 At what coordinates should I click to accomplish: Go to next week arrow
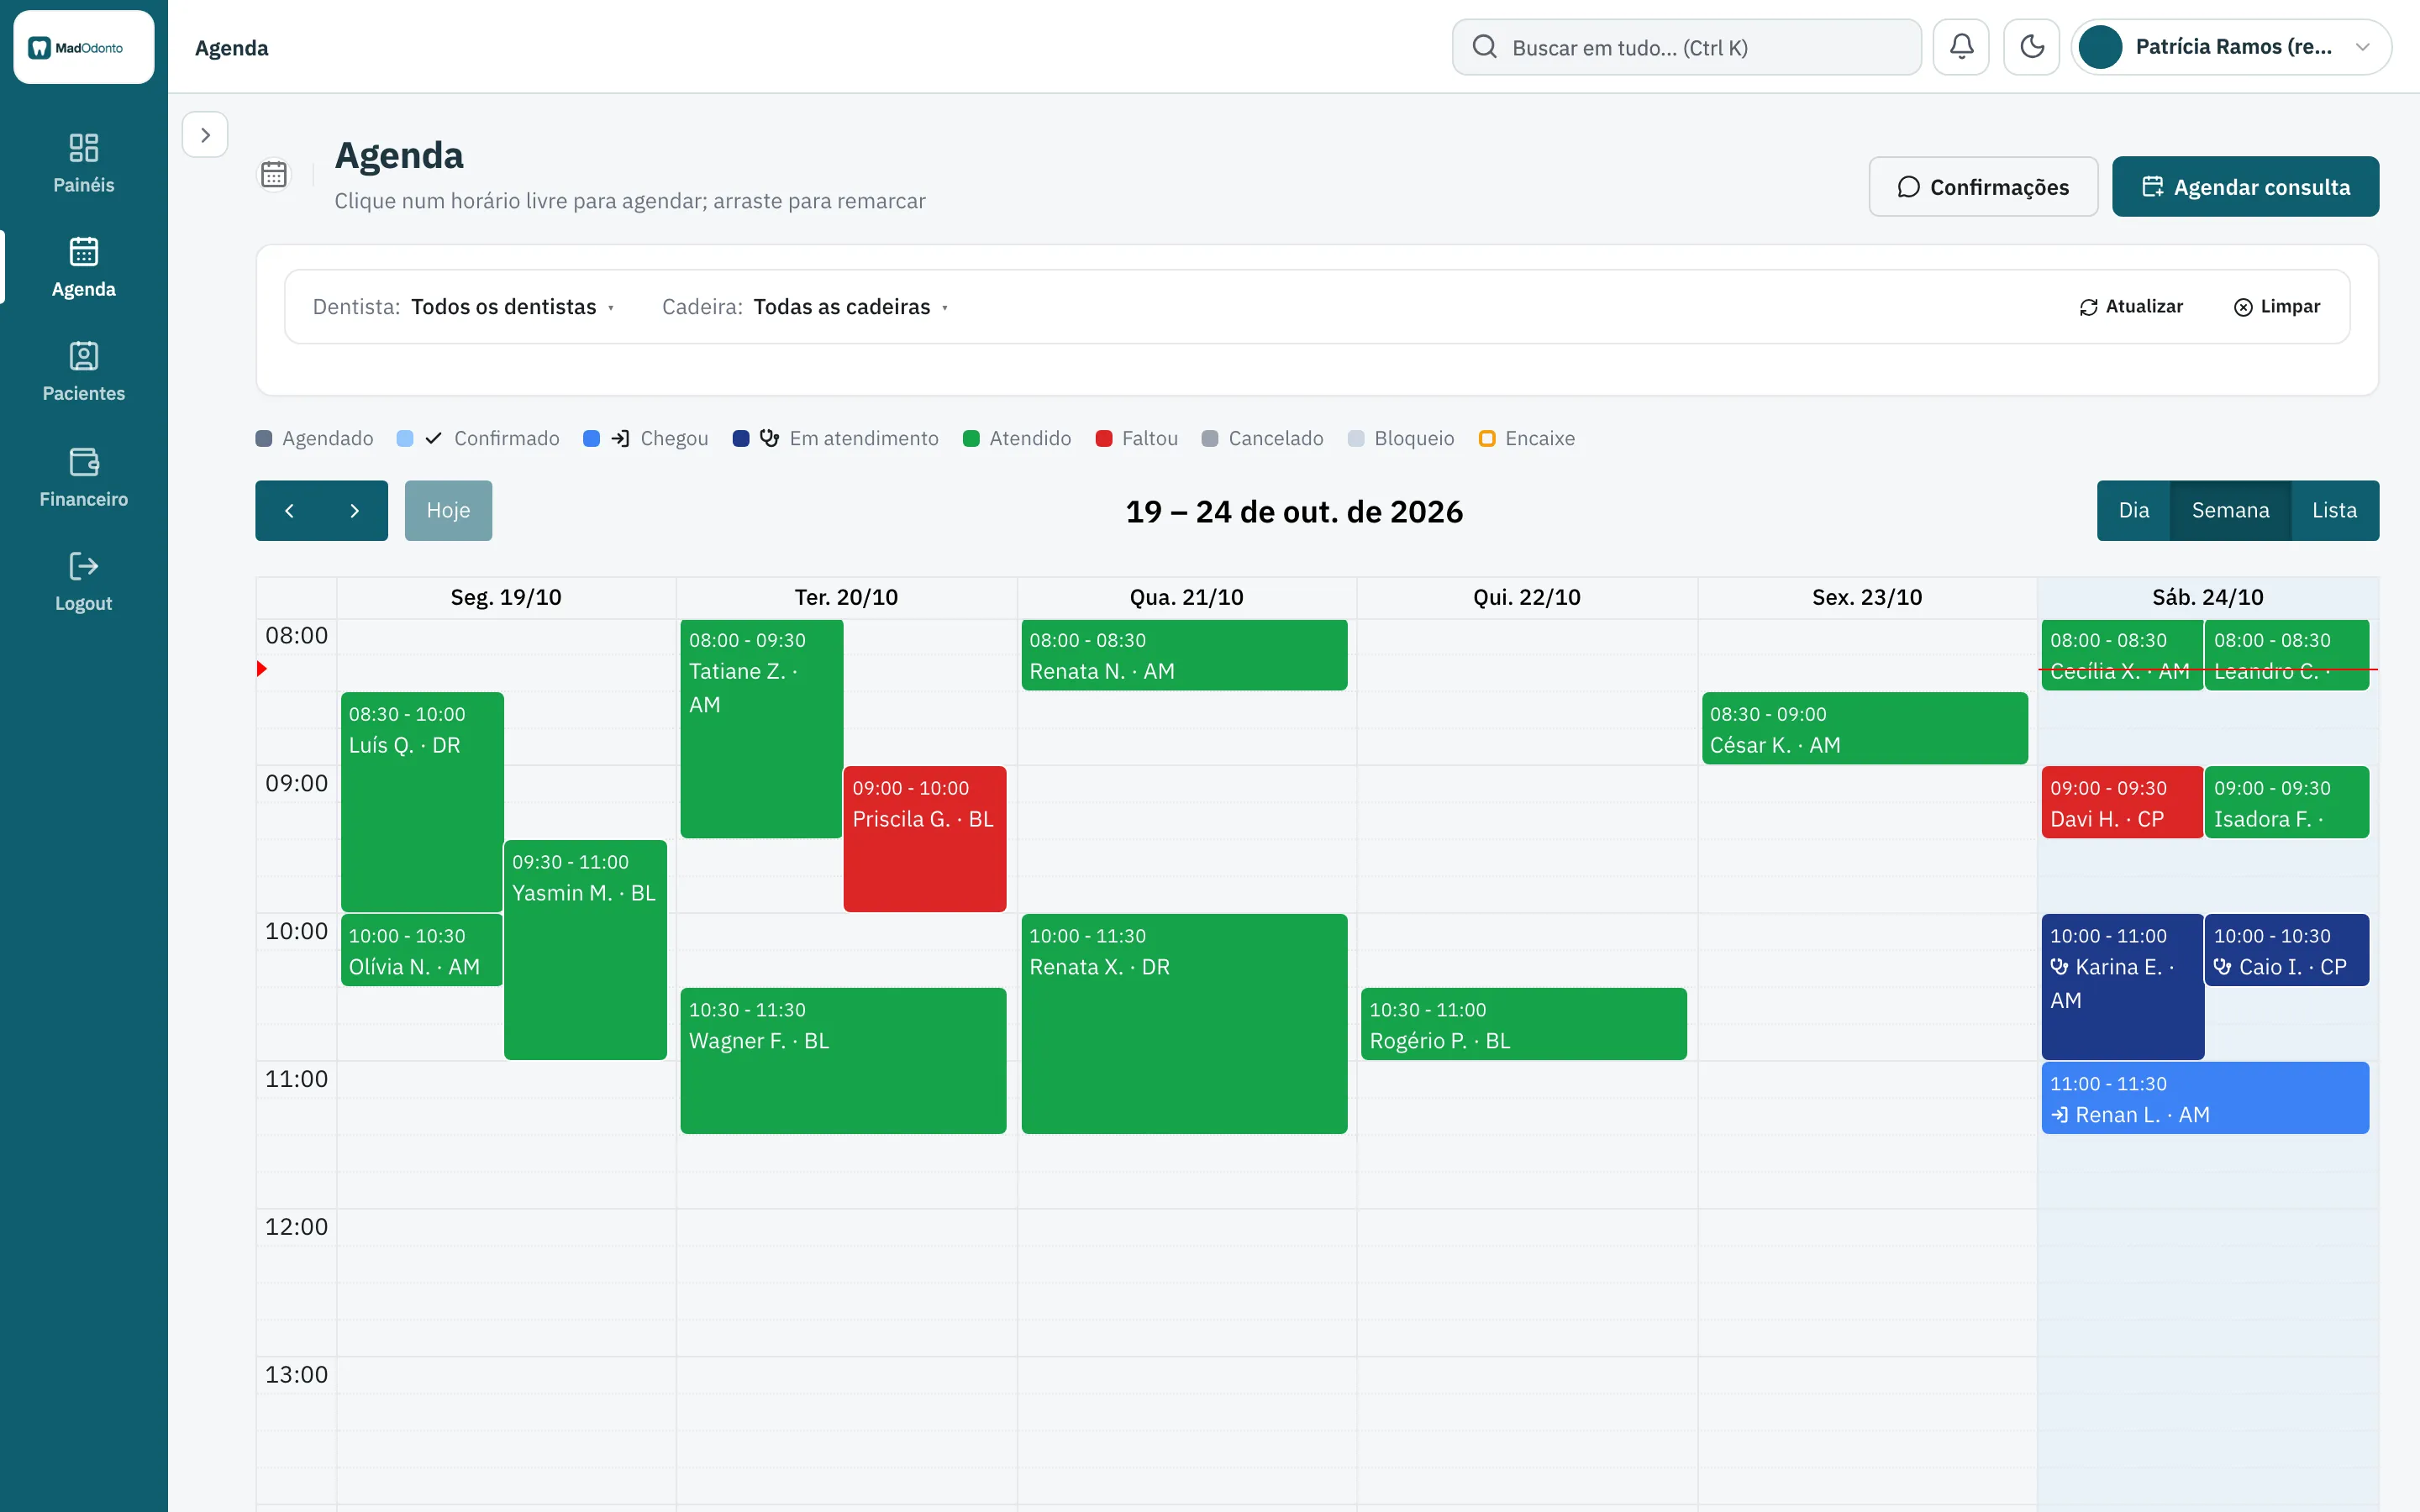[x=354, y=511]
